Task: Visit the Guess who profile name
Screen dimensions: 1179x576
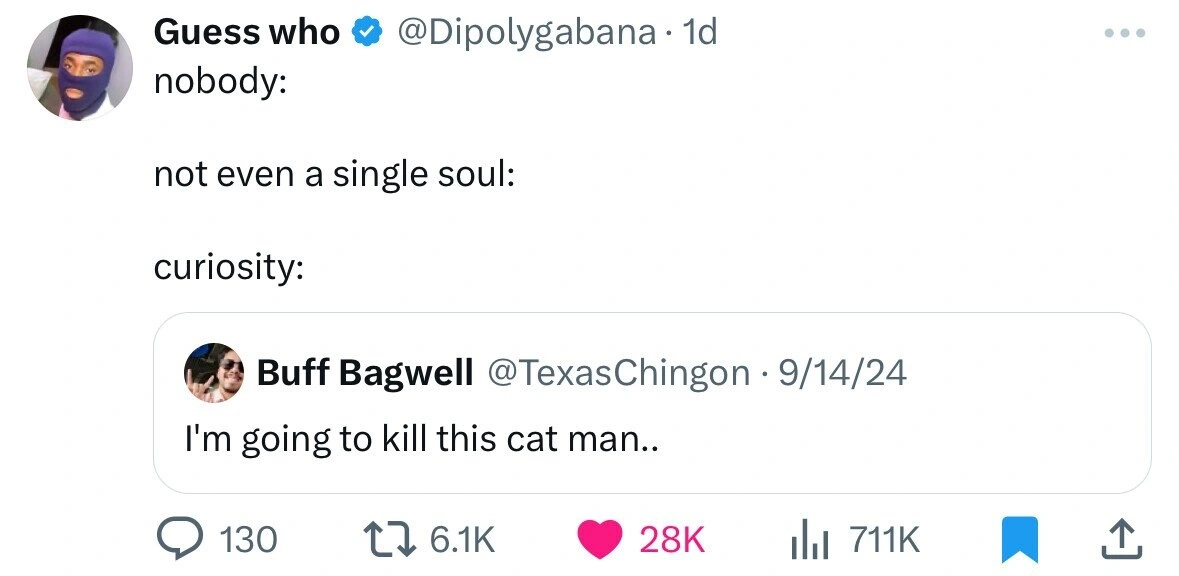Action: [246, 33]
